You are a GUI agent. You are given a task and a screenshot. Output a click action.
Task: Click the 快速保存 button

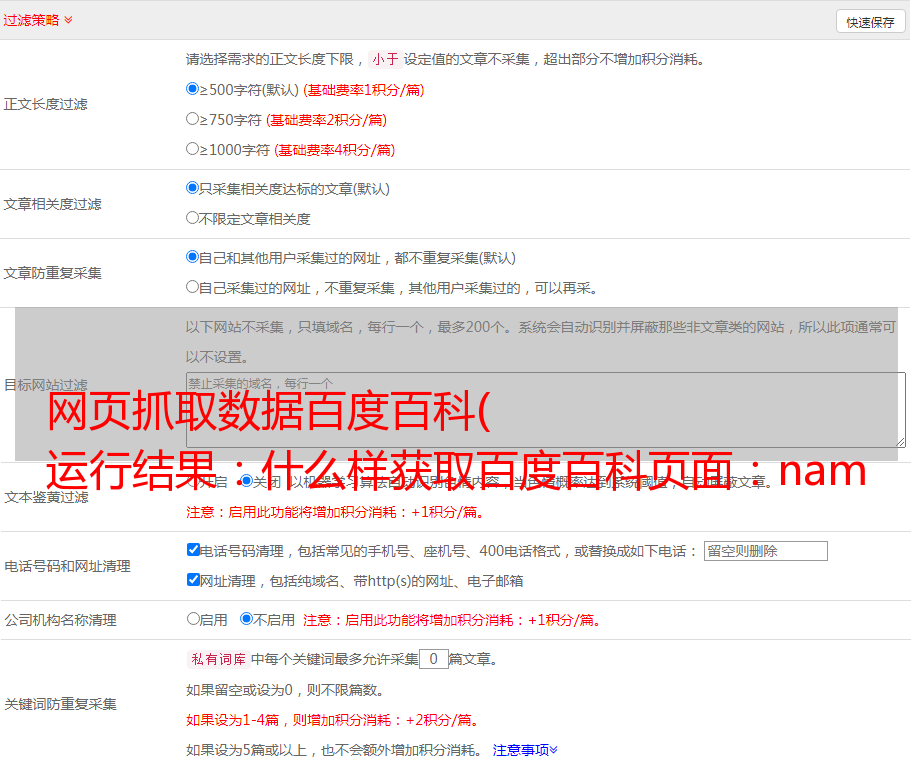tap(870, 22)
